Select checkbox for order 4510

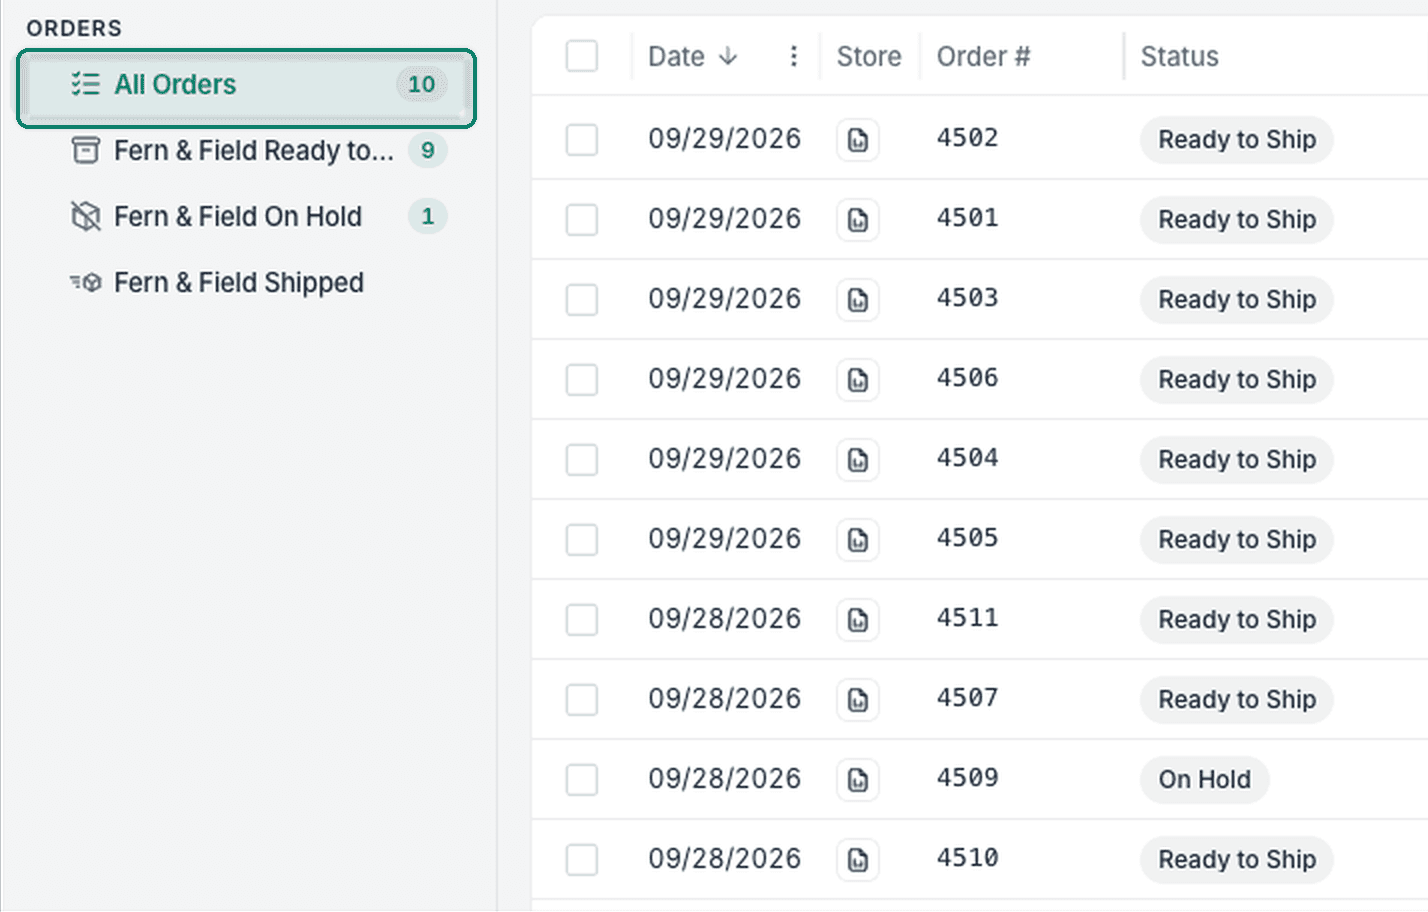click(582, 860)
